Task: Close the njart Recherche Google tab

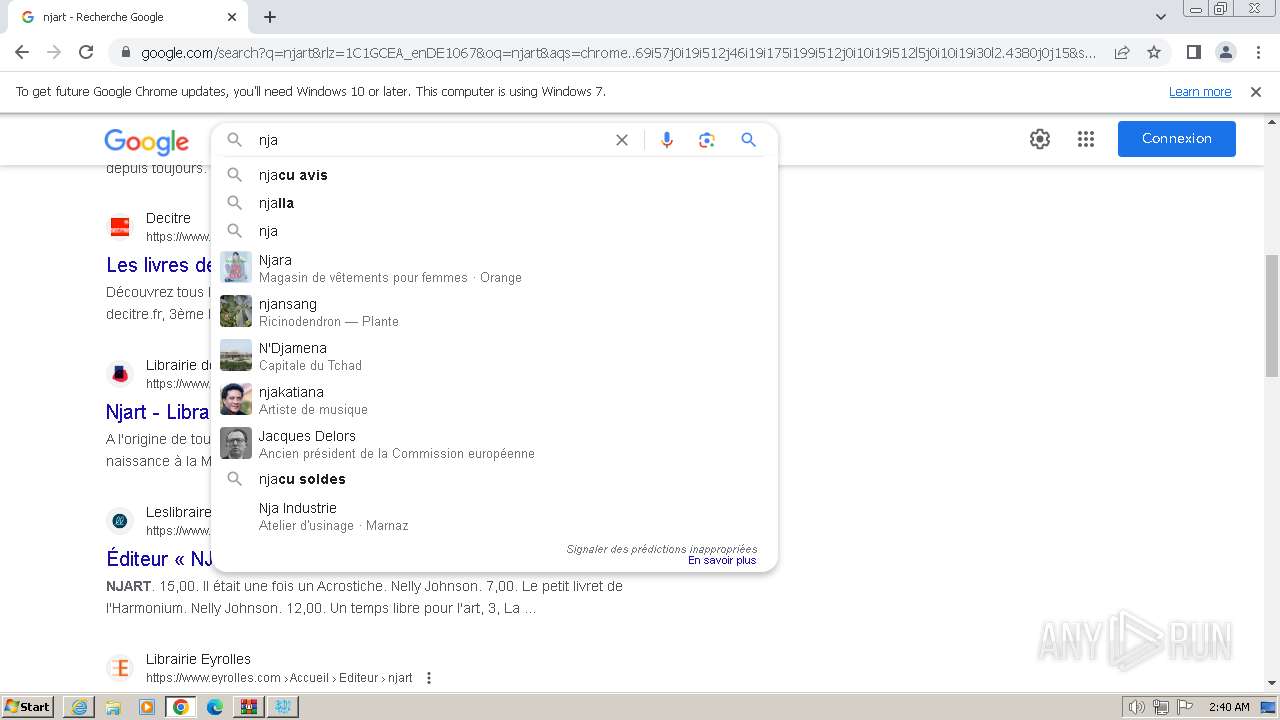Action: pyautogui.click(x=232, y=17)
